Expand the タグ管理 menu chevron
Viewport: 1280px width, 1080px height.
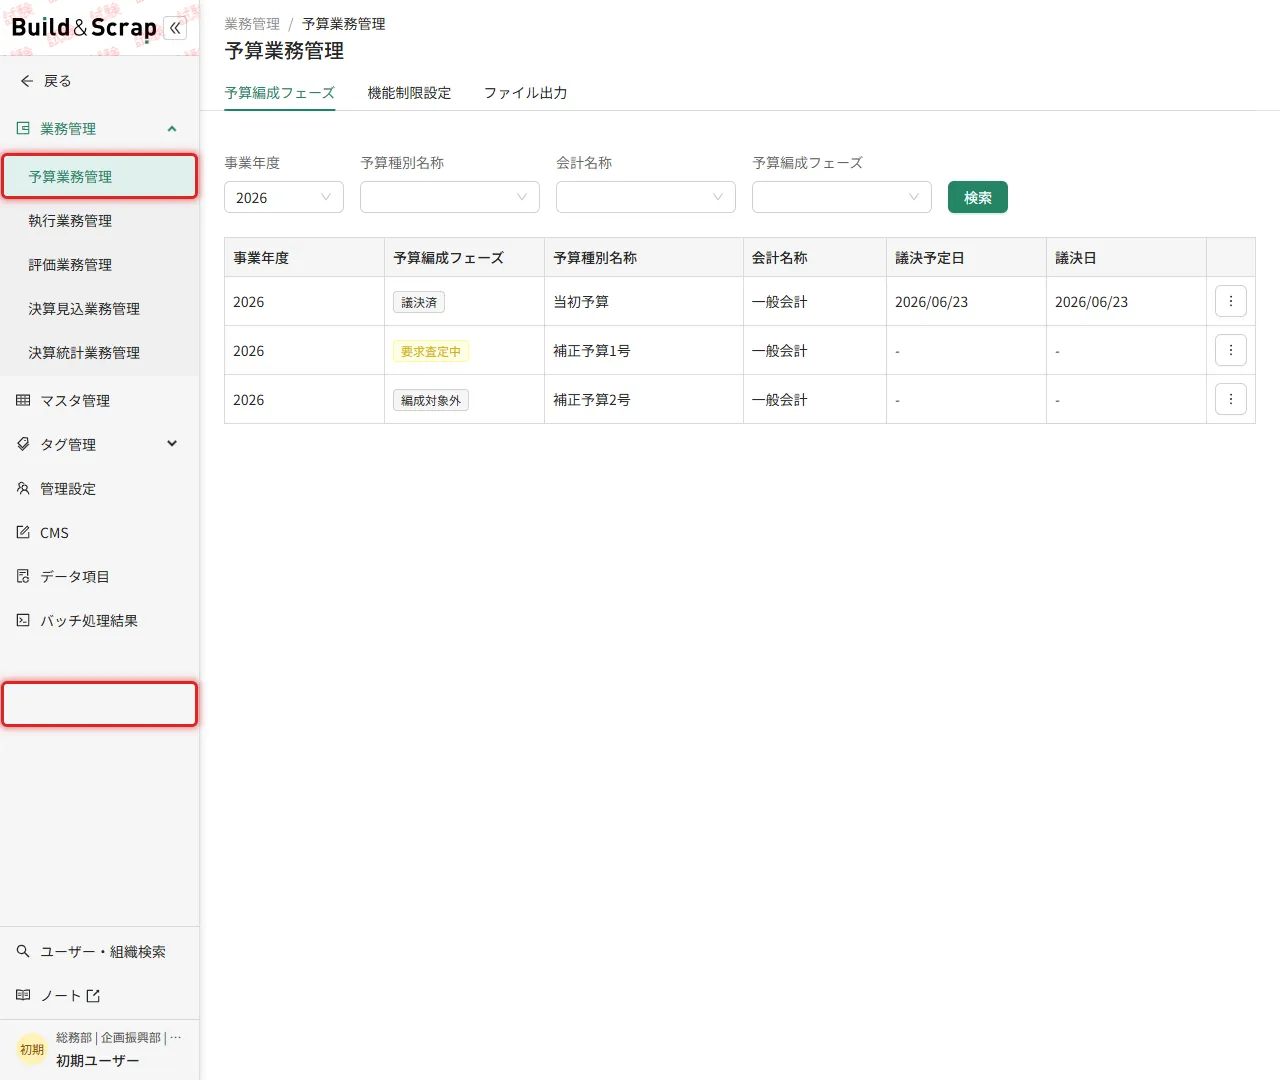(172, 444)
